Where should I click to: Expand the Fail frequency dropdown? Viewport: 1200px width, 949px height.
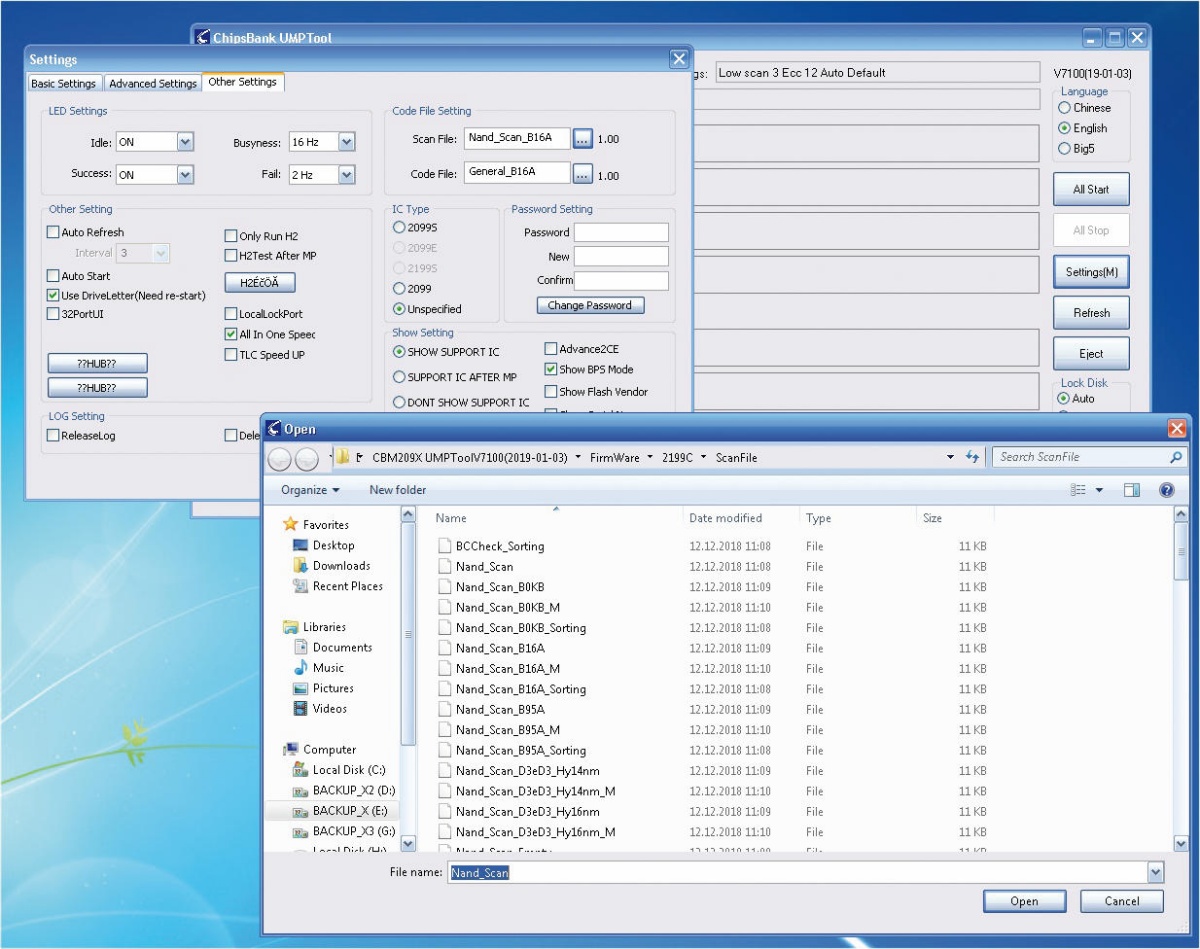point(347,174)
